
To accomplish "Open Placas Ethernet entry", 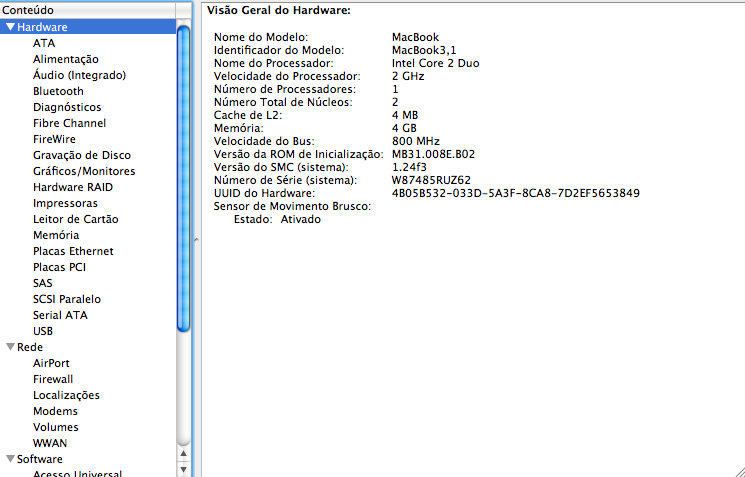I will coord(73,251).
